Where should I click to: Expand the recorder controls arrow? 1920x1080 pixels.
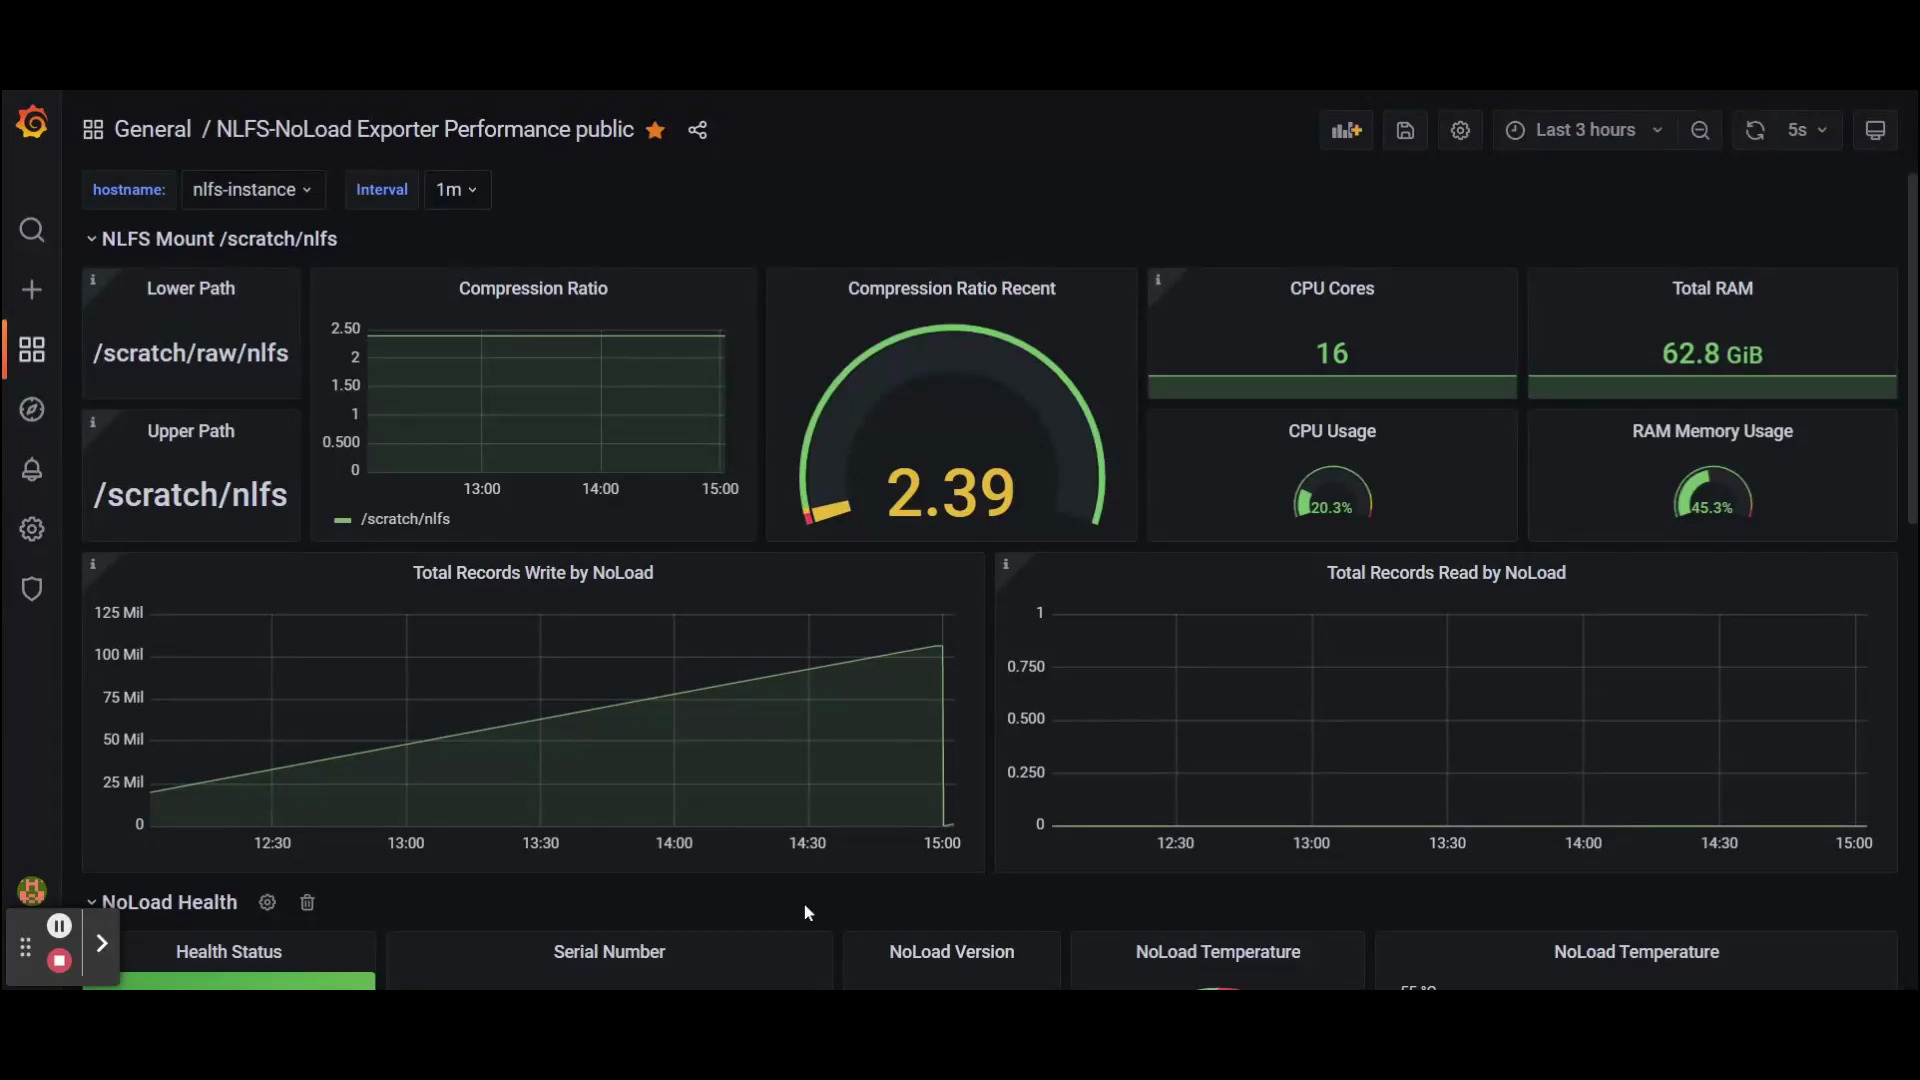point(102,943)
